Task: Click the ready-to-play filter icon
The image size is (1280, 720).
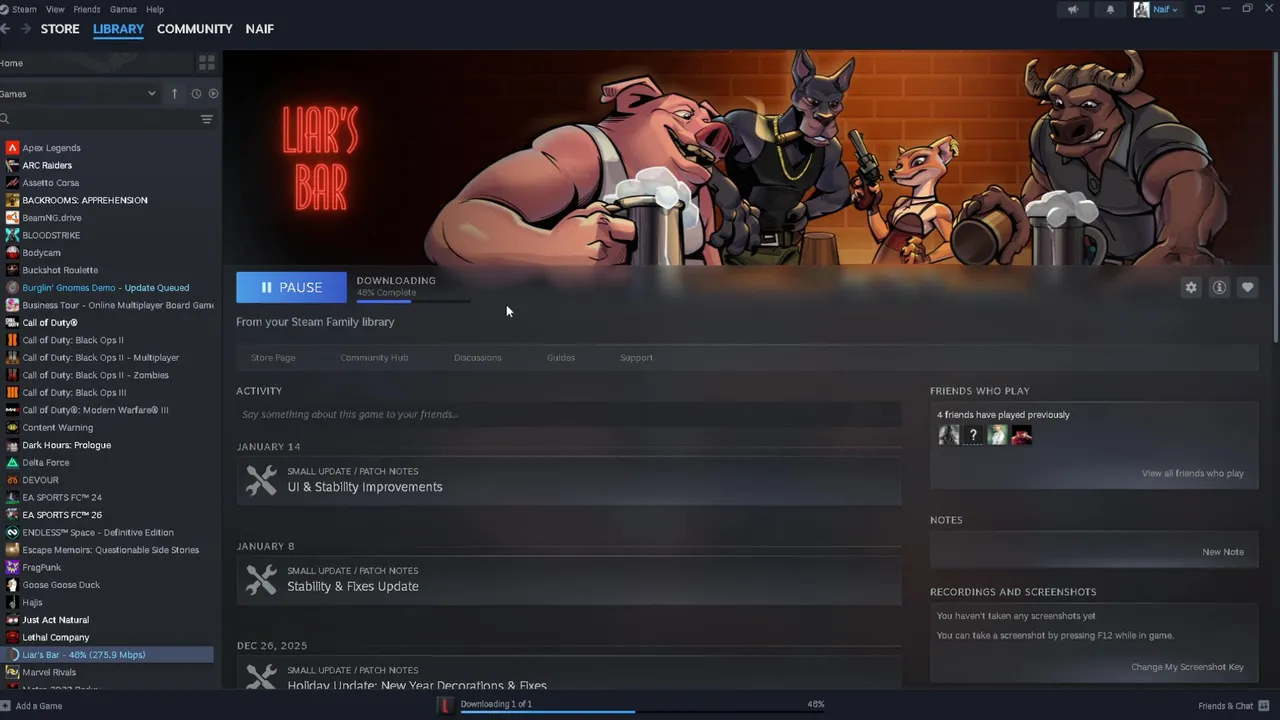Action: pos(213,94)
